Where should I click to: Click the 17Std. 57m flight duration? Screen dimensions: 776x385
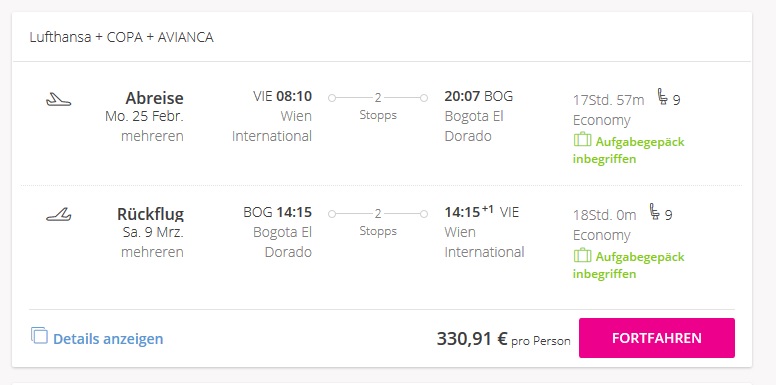[609, 100]
